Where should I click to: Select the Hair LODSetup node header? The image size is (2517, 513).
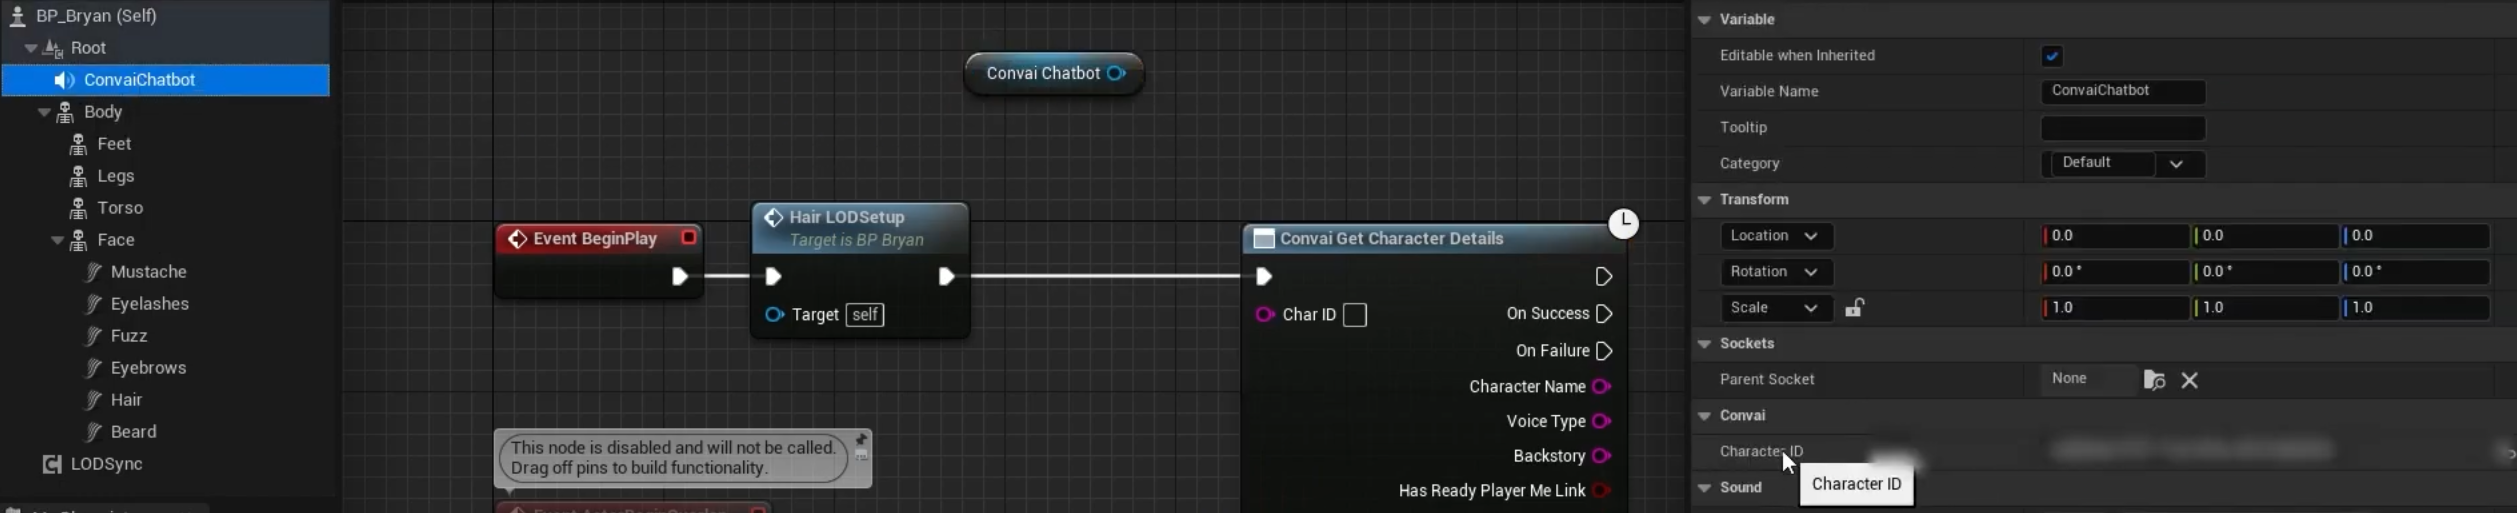click(x=860, y=228)
